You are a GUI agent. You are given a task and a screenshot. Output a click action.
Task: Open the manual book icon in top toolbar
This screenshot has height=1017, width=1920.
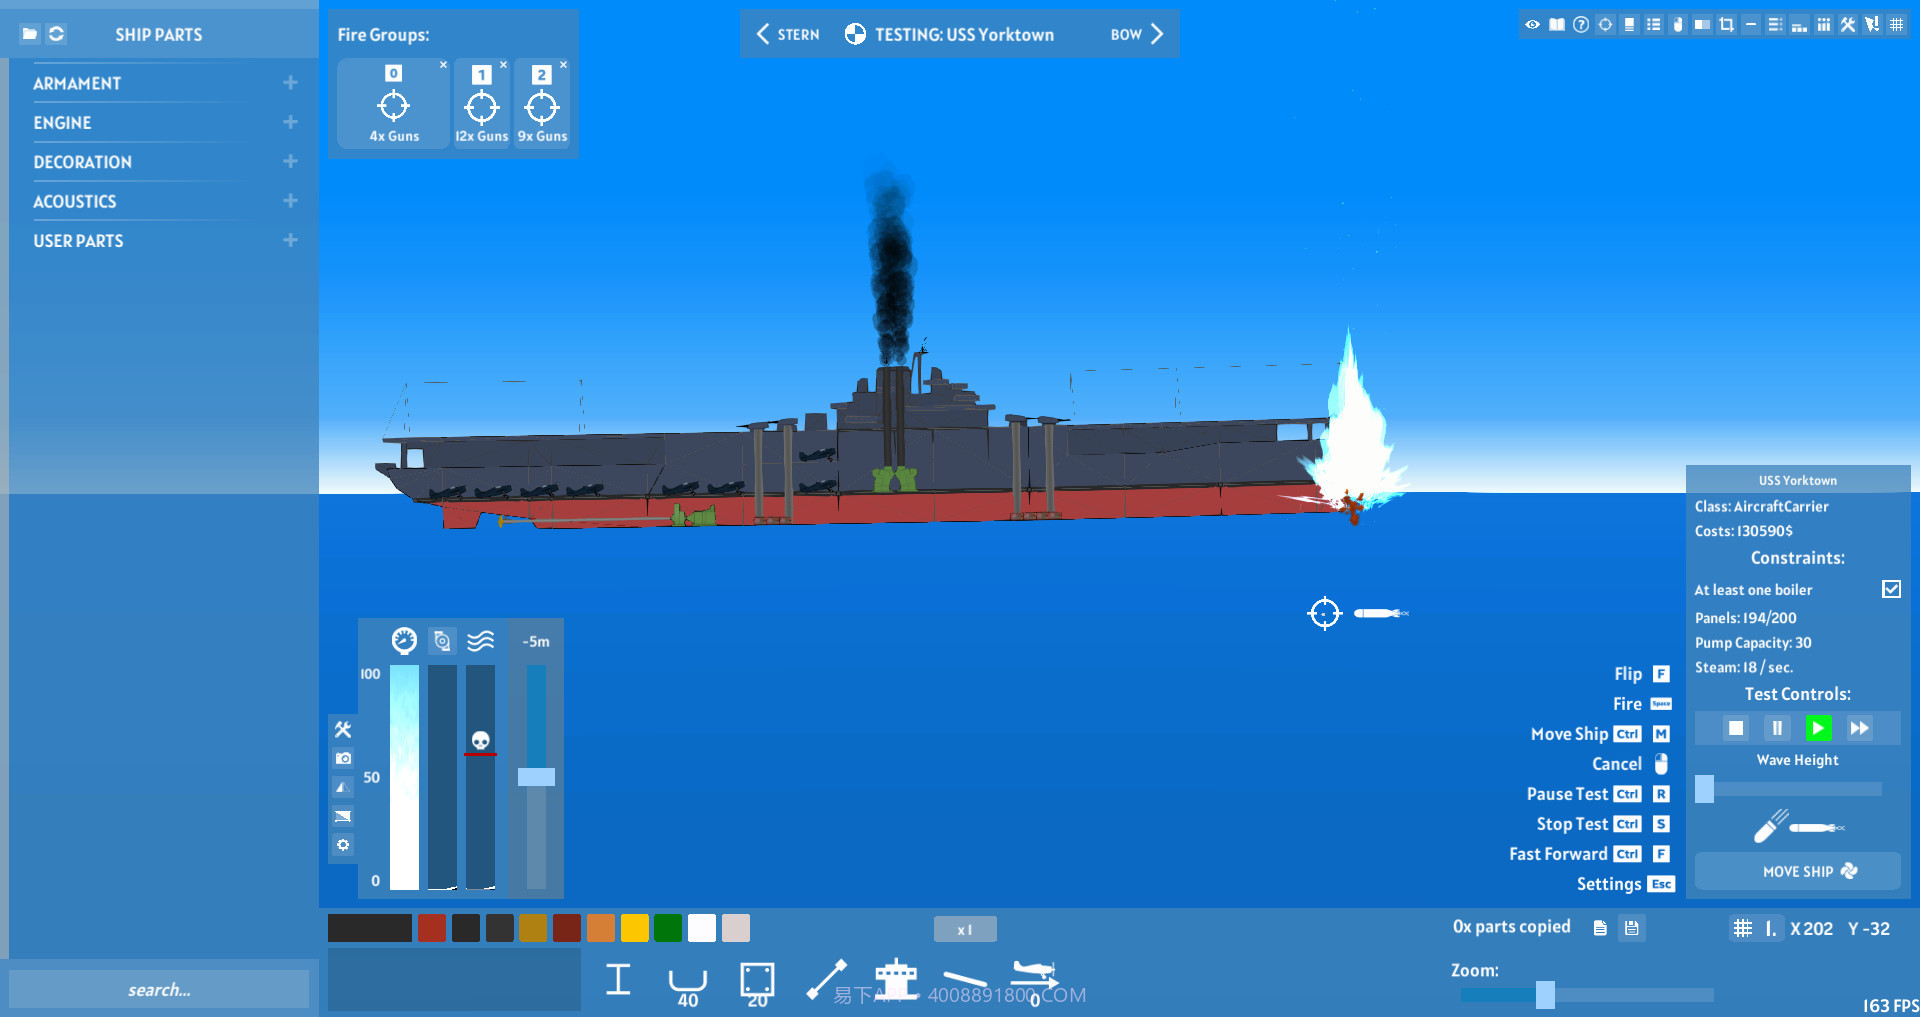pyautogui.click(x=1557, y=24)
